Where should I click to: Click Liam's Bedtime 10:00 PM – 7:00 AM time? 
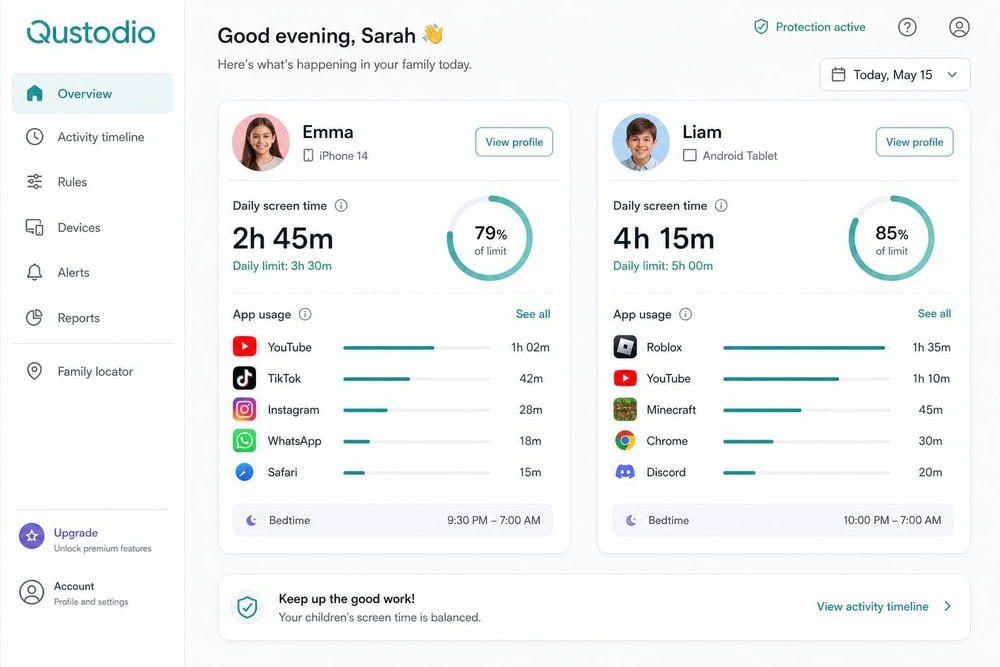click(x=892, y=520)
